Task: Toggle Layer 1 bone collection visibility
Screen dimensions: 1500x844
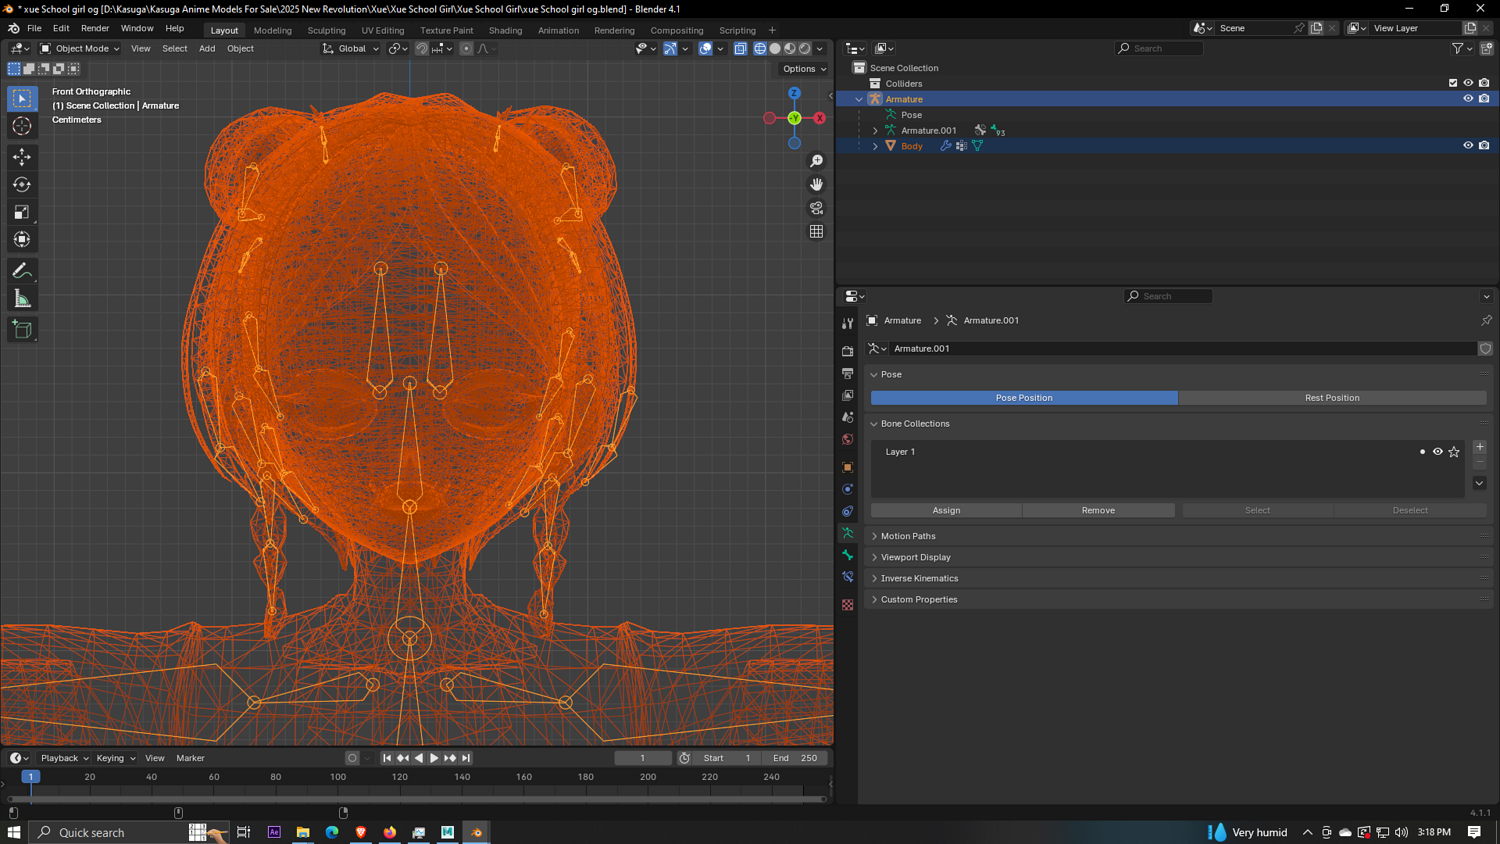Action: pos(1438,452)
